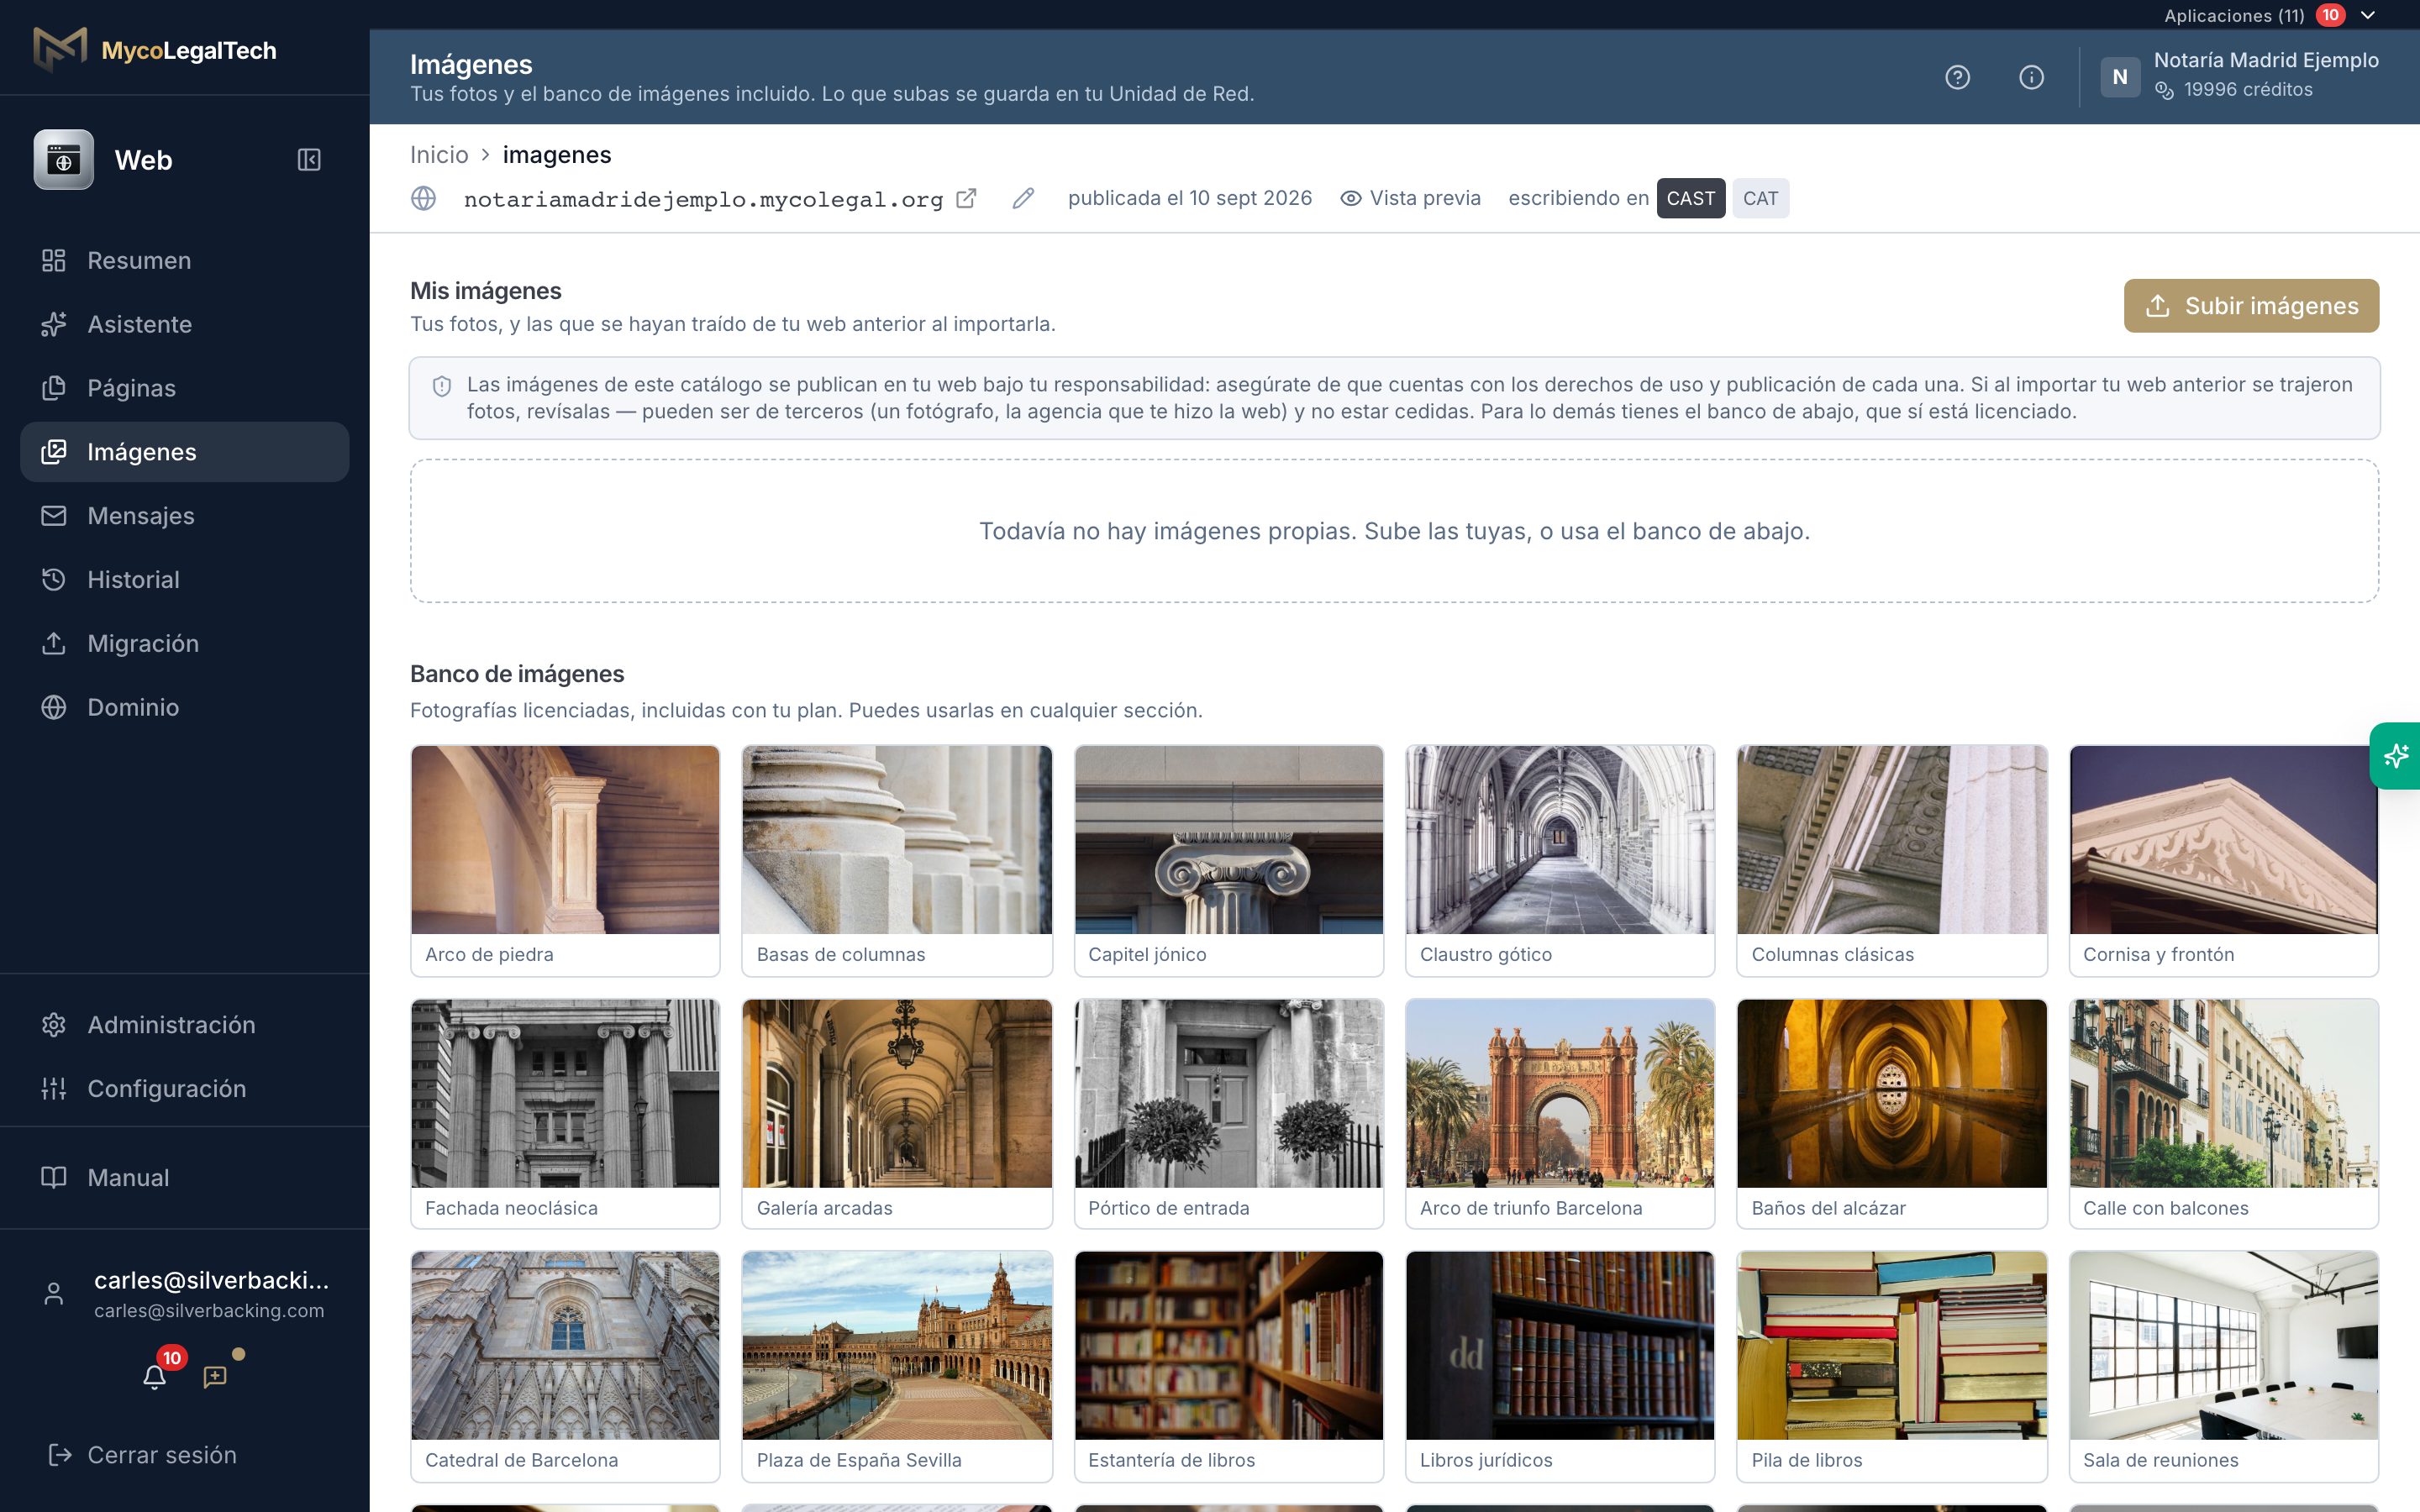Open Mensajes section
The image size is (2420, 1512).
(185, 516)
